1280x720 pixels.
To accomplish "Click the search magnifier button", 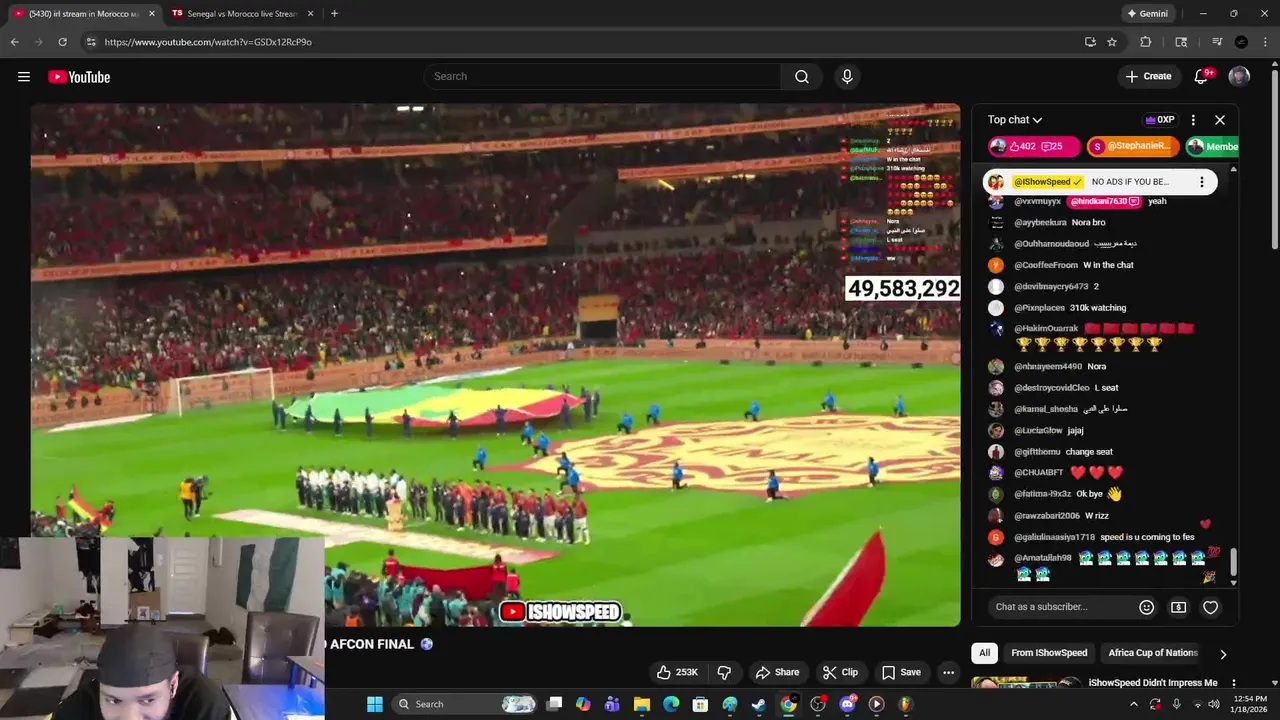I will [x=801, y=76].
